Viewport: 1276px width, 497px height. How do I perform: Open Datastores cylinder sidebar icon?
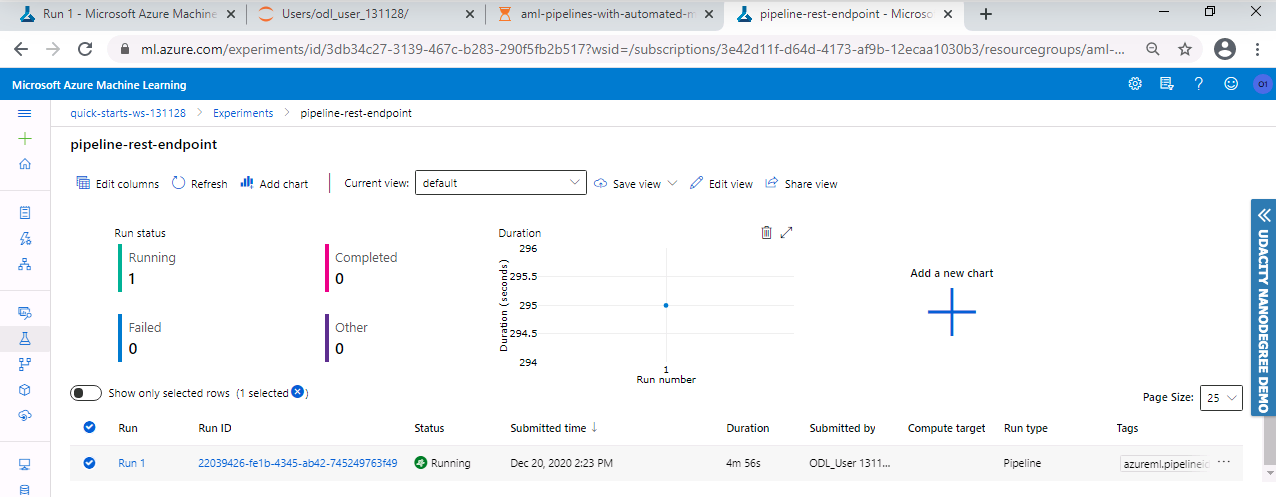[25, 489]
